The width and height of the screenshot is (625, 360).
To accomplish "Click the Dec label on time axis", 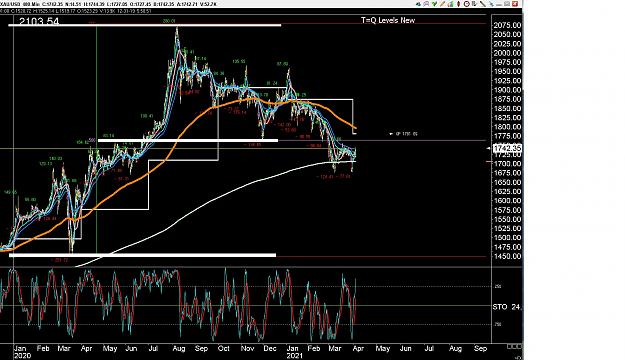I will point(270,348).
